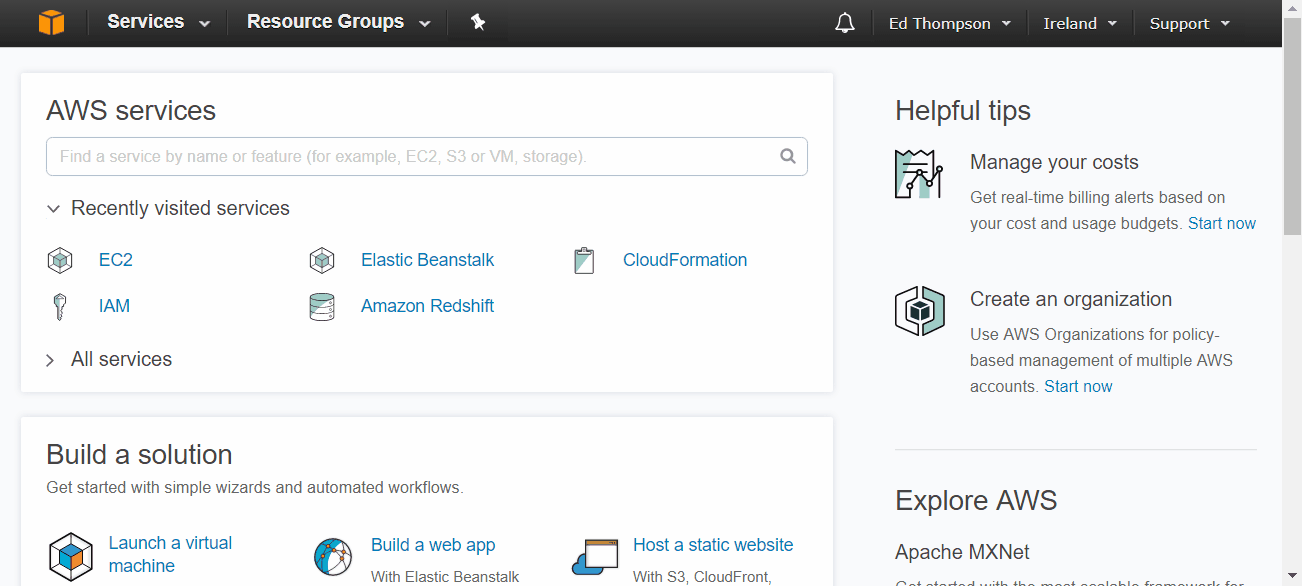Click the CloudFormation clipboard icon
Viewport: 1302px width, 586px height.
(584, 261)
